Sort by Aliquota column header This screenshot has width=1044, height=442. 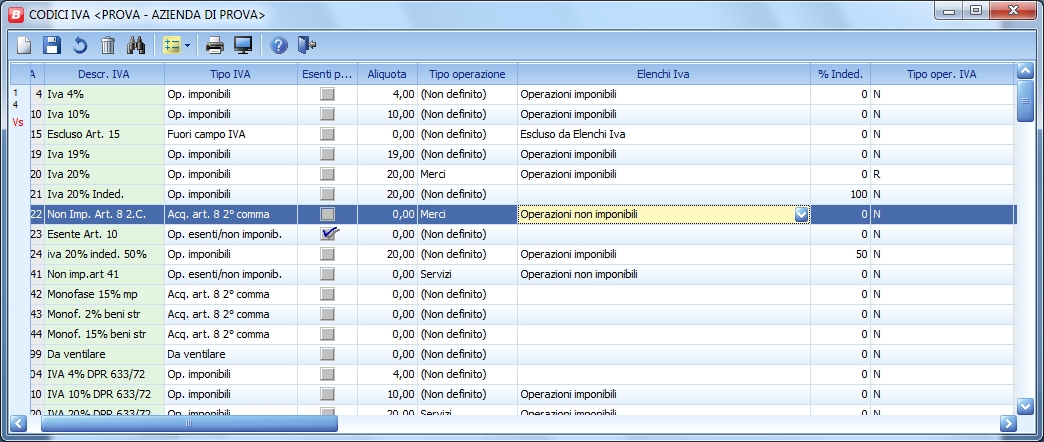point(387,75)
